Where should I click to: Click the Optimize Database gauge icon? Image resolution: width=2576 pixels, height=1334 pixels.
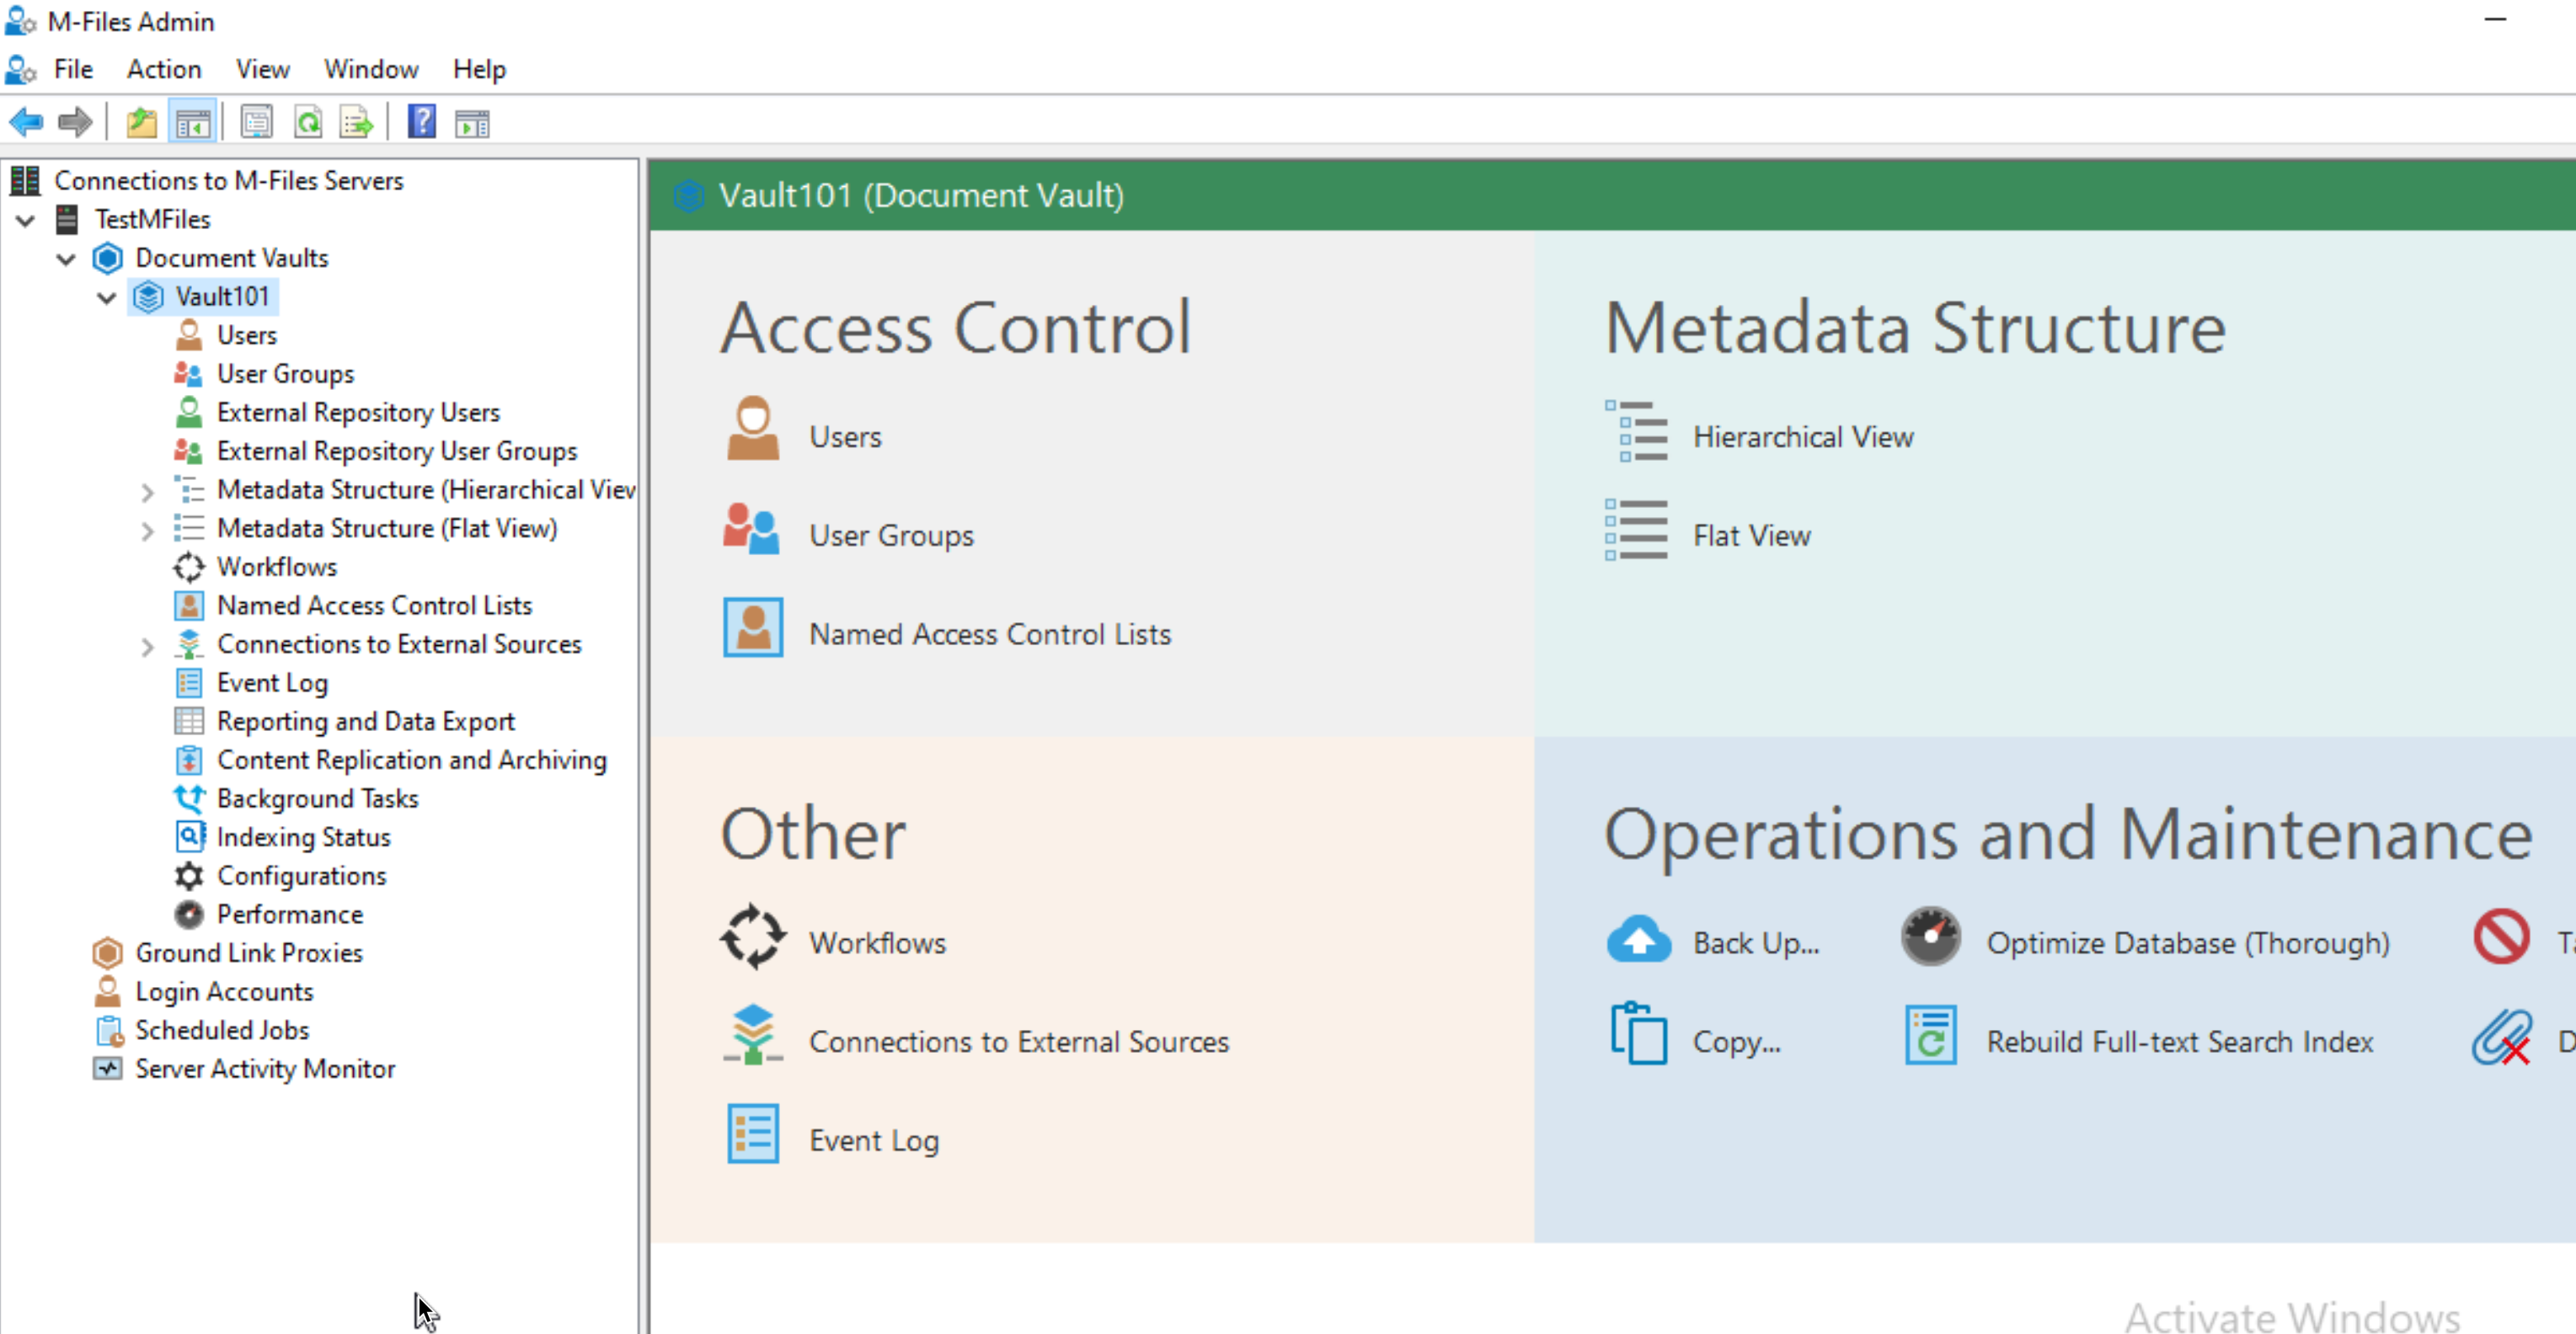pyautogui.click(x=1931, y=937)
